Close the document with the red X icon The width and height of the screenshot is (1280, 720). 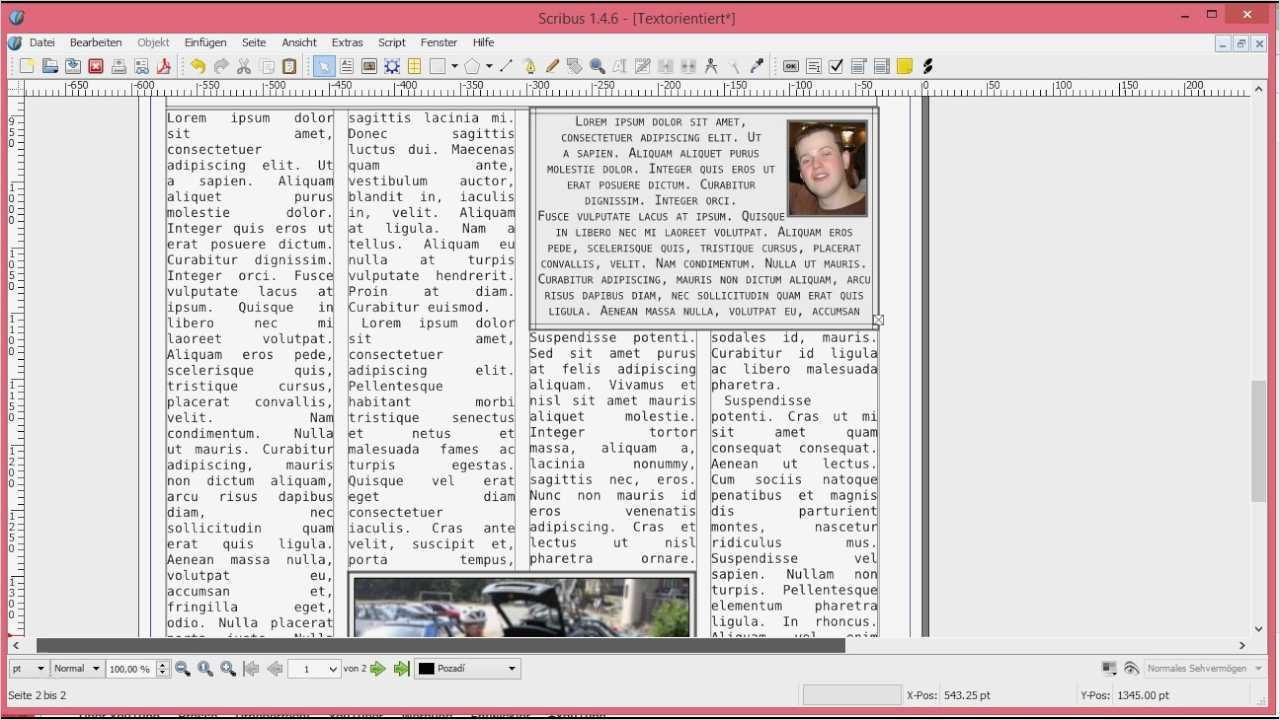(x=96, y=66)
